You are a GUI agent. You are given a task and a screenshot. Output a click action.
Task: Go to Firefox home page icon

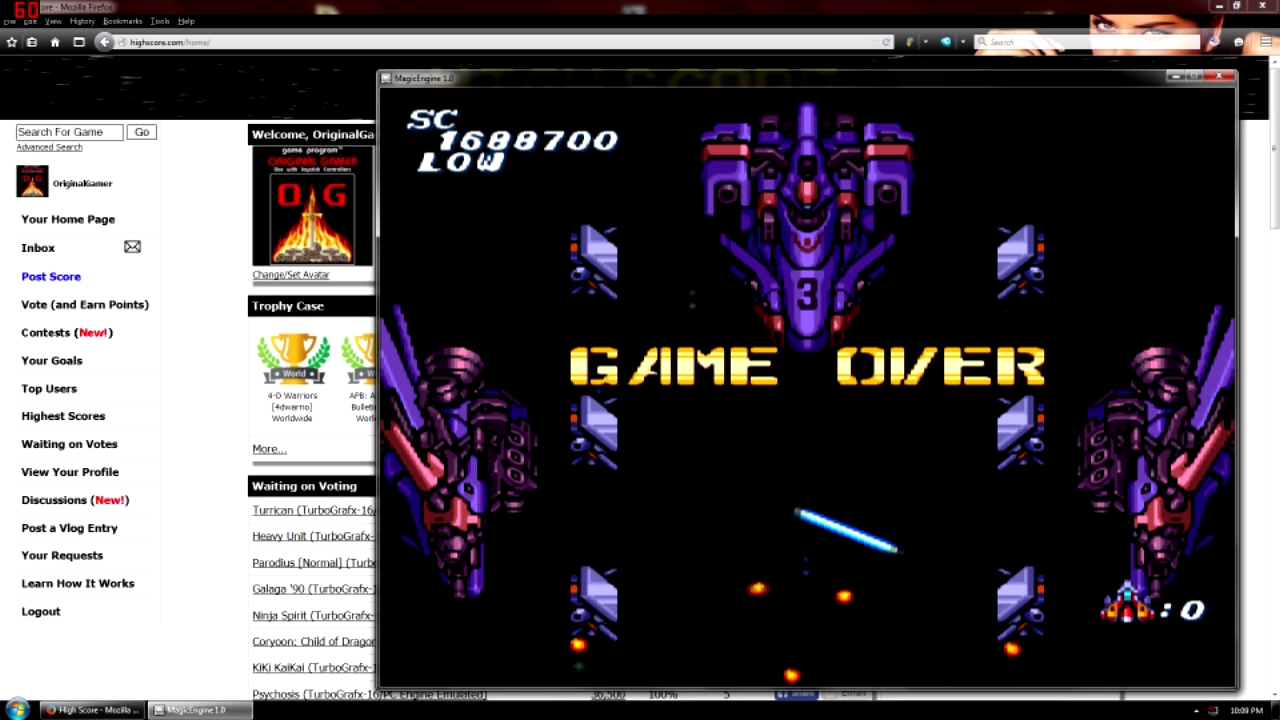(x=55, y=42)
